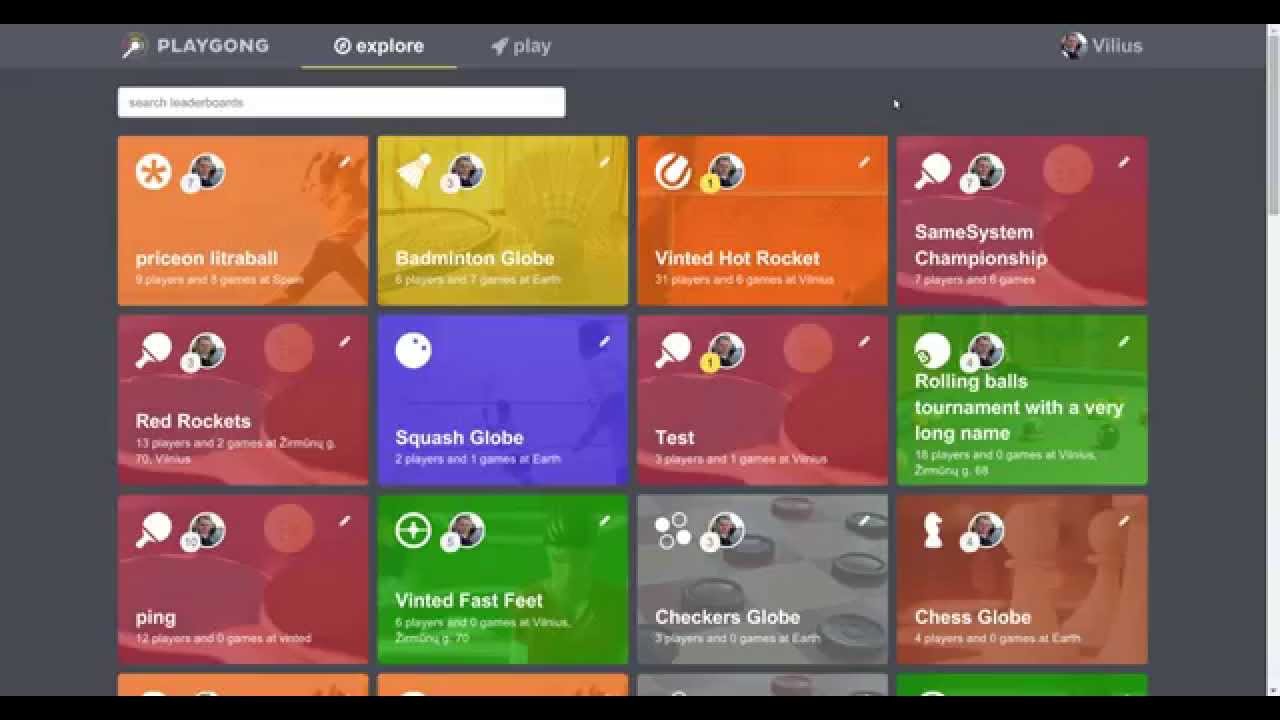The image size is (1280, 720).
Task: Edit the Red Rockets leaderboard
Action: [344, 342]
